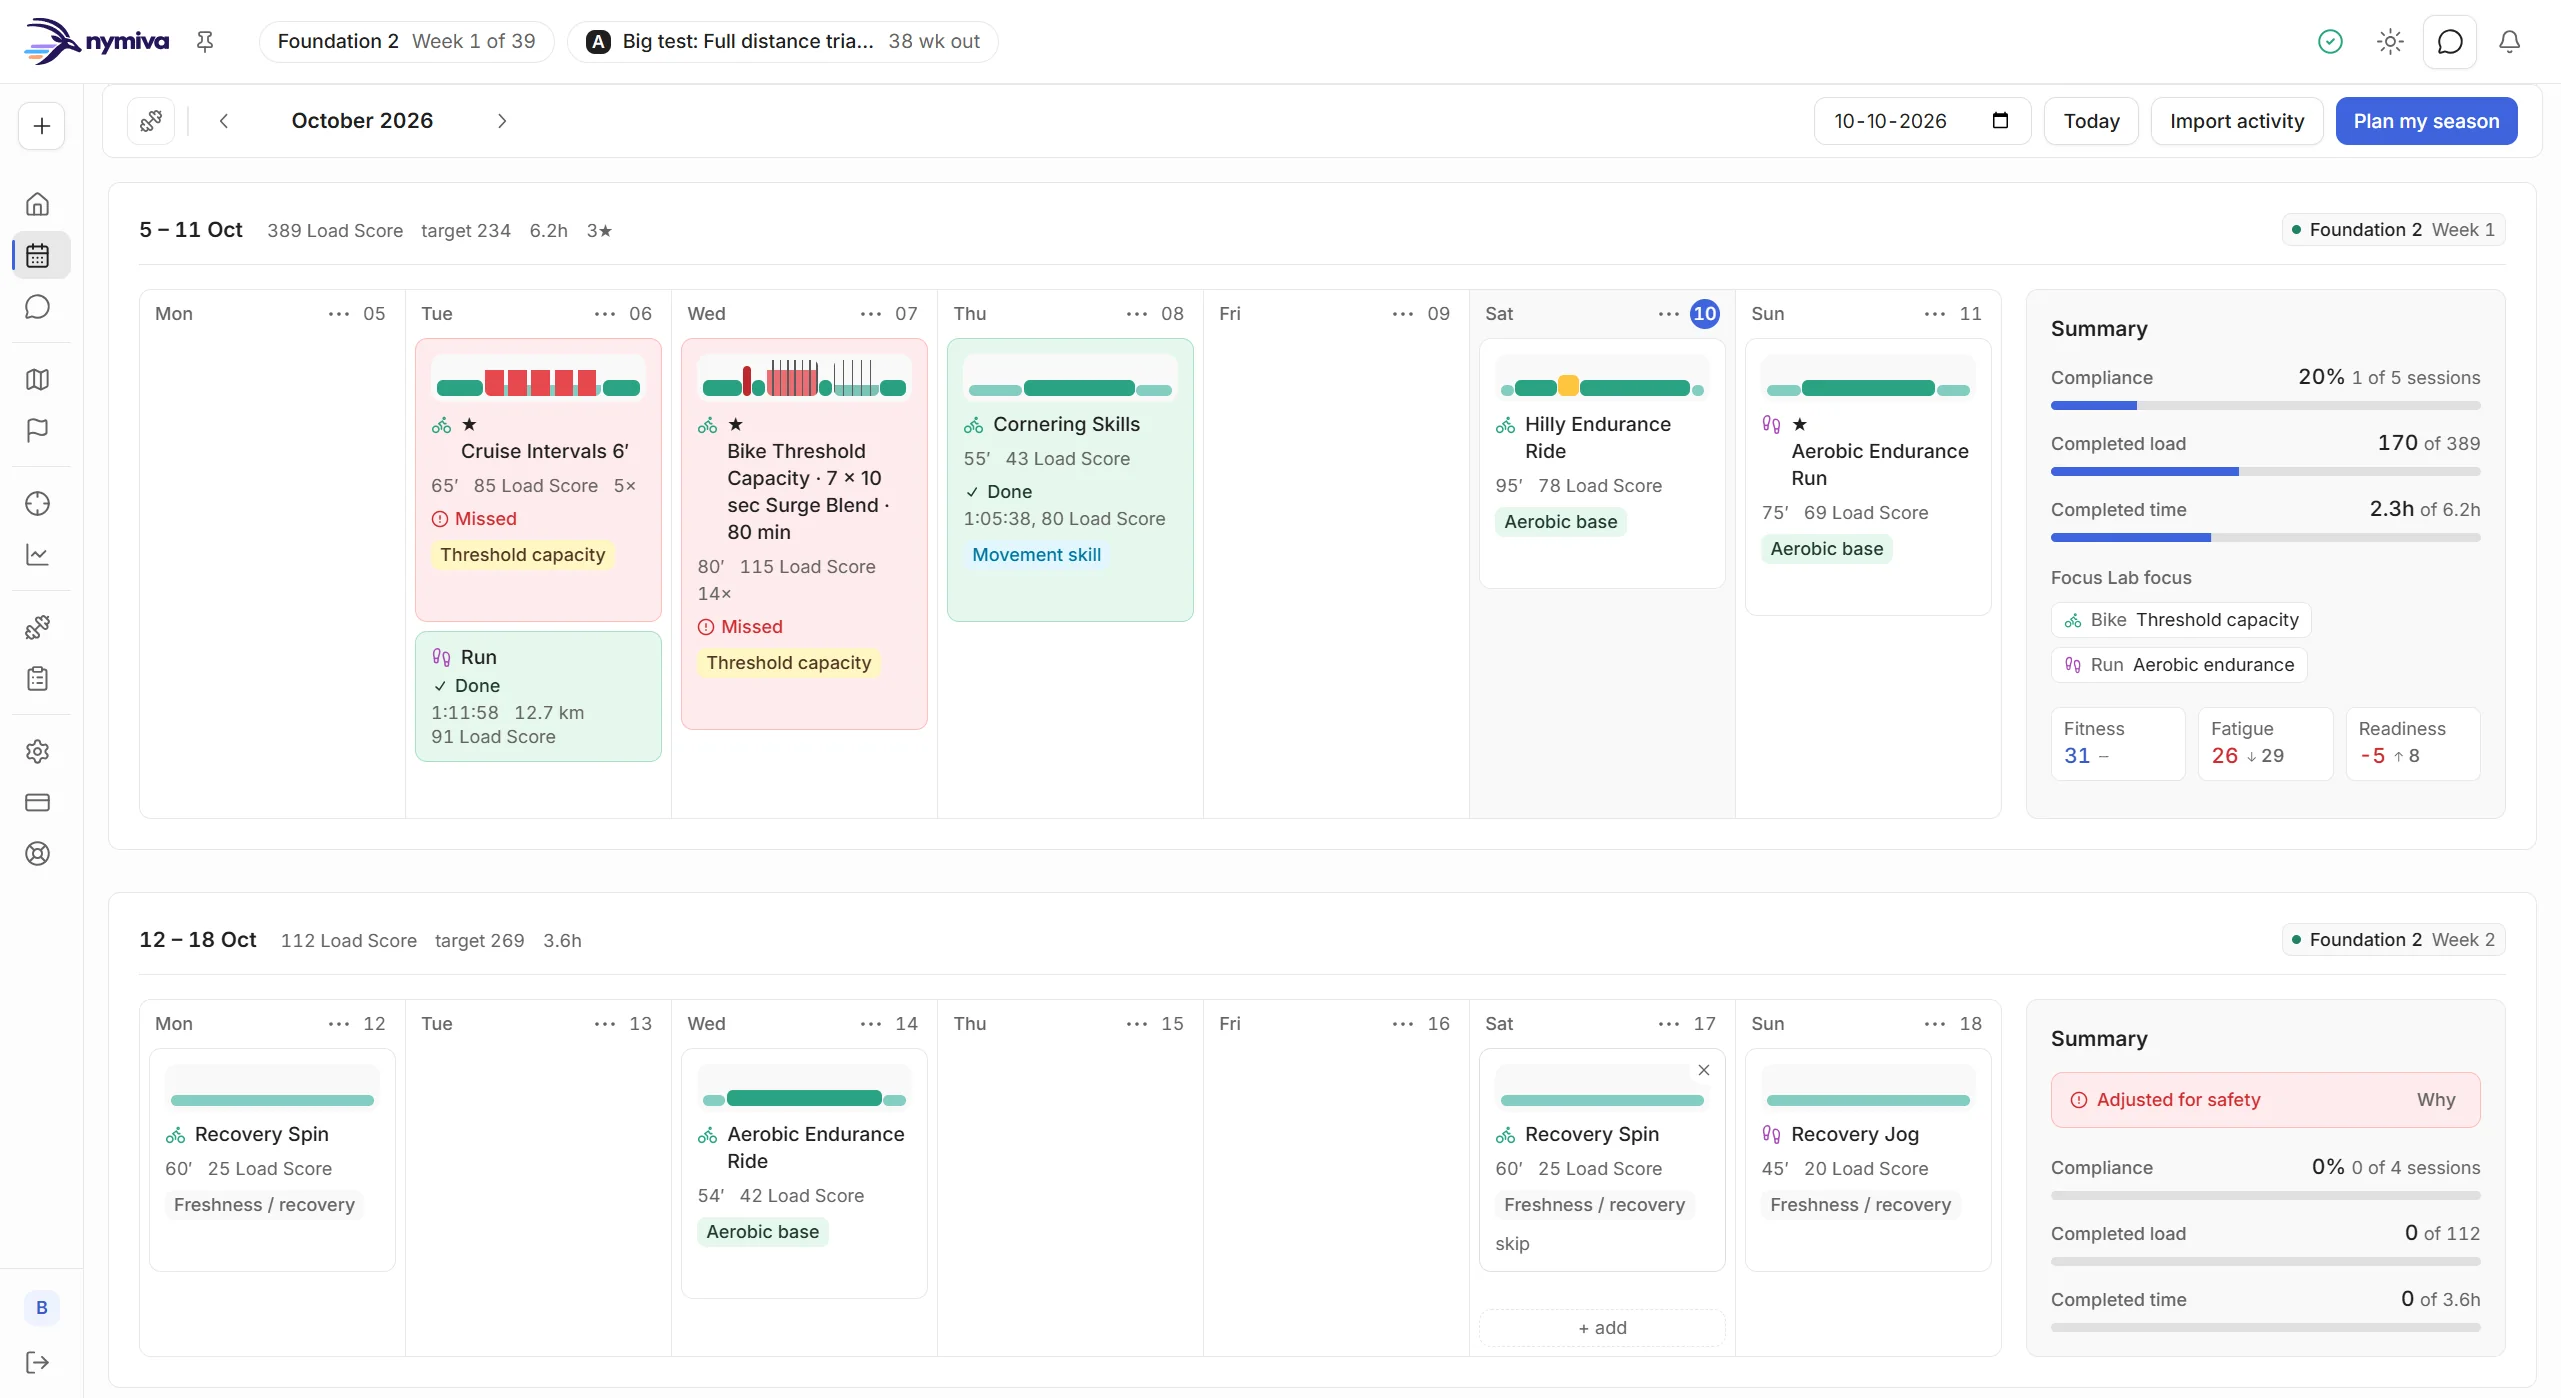Click the green sync status check icon
The image size is (2561, 1398).
point(2330,41)
